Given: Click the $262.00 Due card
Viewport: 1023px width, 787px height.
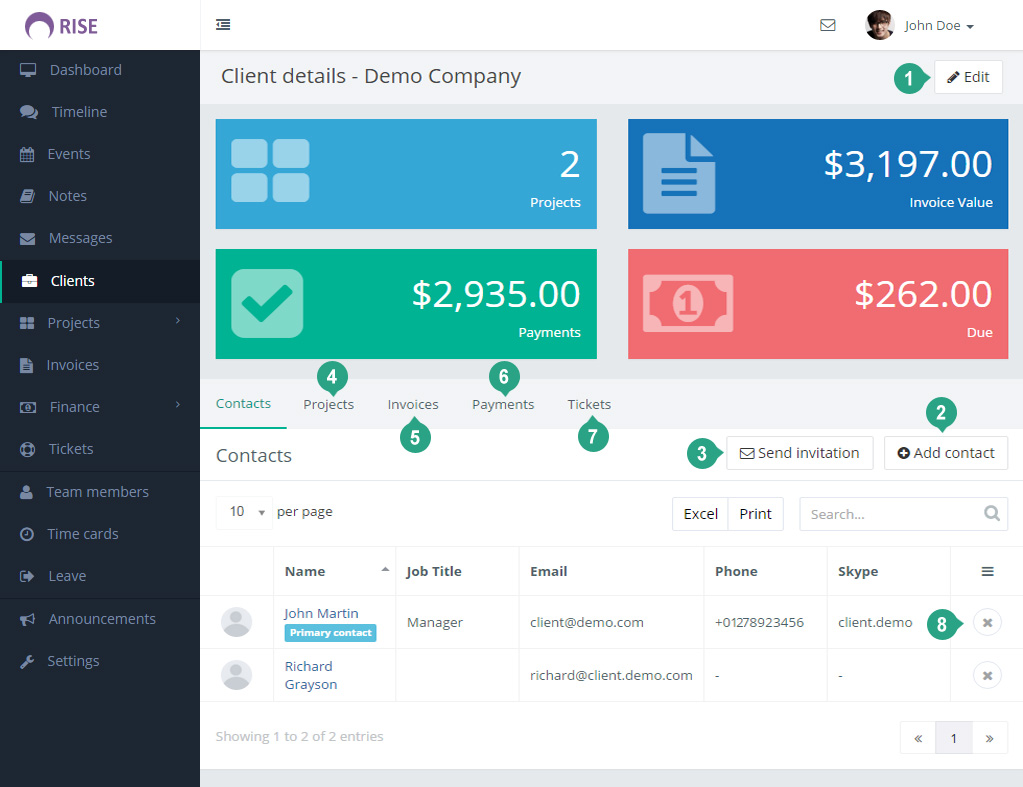Looking at the screenshot, I should pyautogui.click(x=818, y=303).
